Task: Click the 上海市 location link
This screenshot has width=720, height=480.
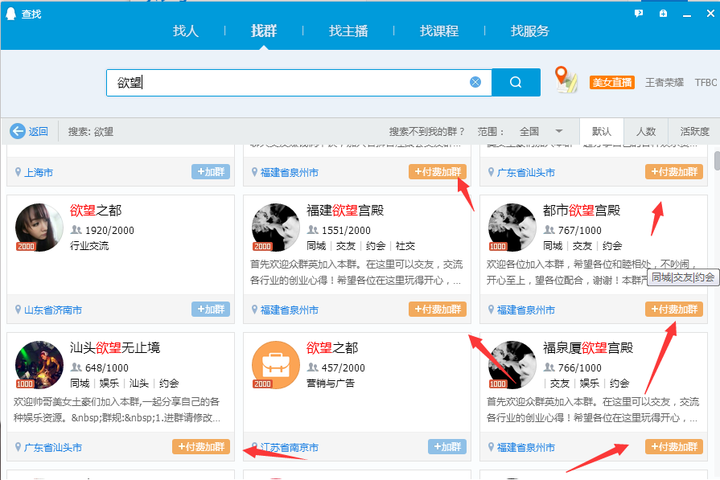Action: tap(39, 173)
